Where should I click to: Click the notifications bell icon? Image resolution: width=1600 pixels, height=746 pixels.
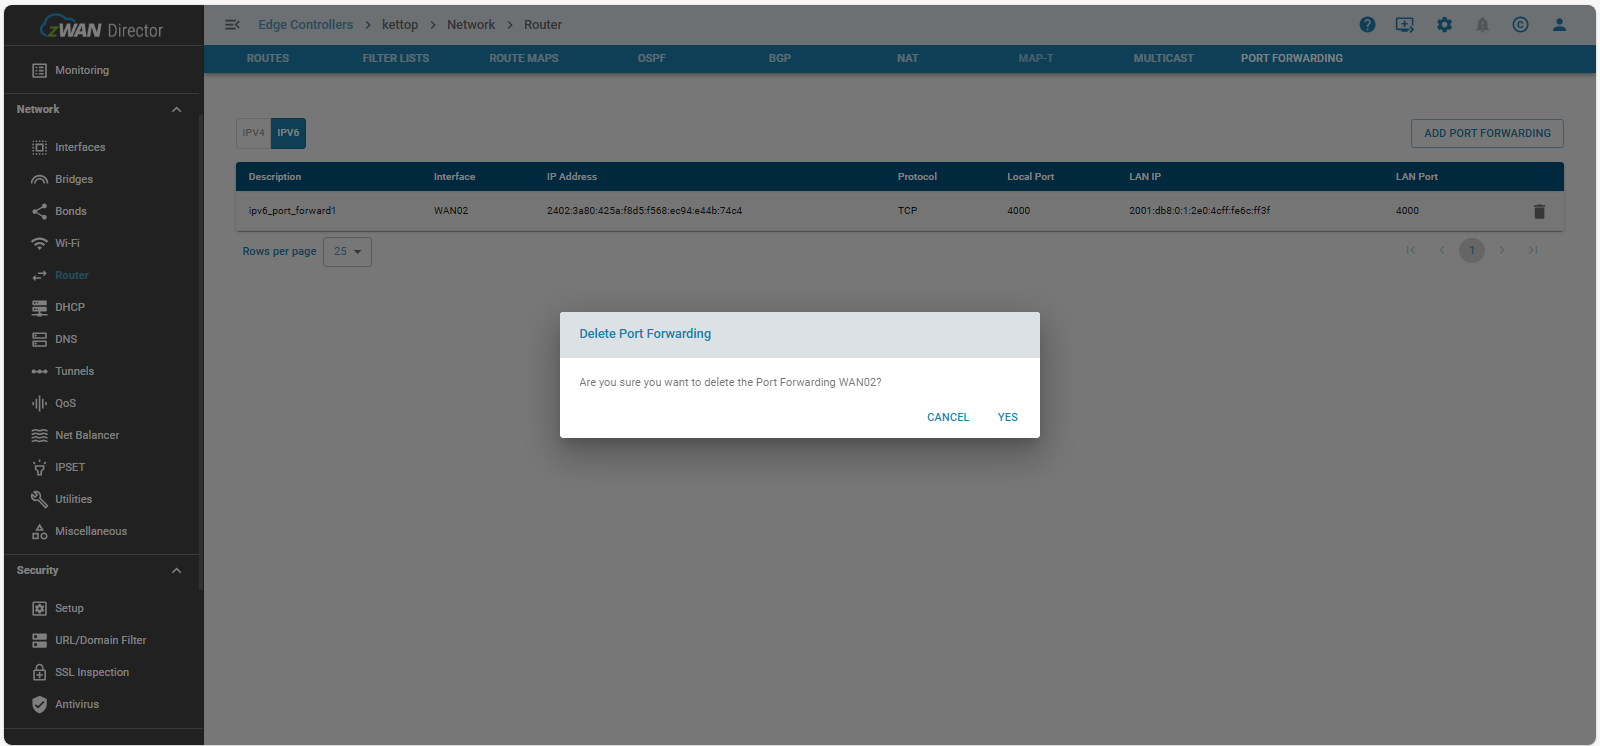coord(1482,25)
